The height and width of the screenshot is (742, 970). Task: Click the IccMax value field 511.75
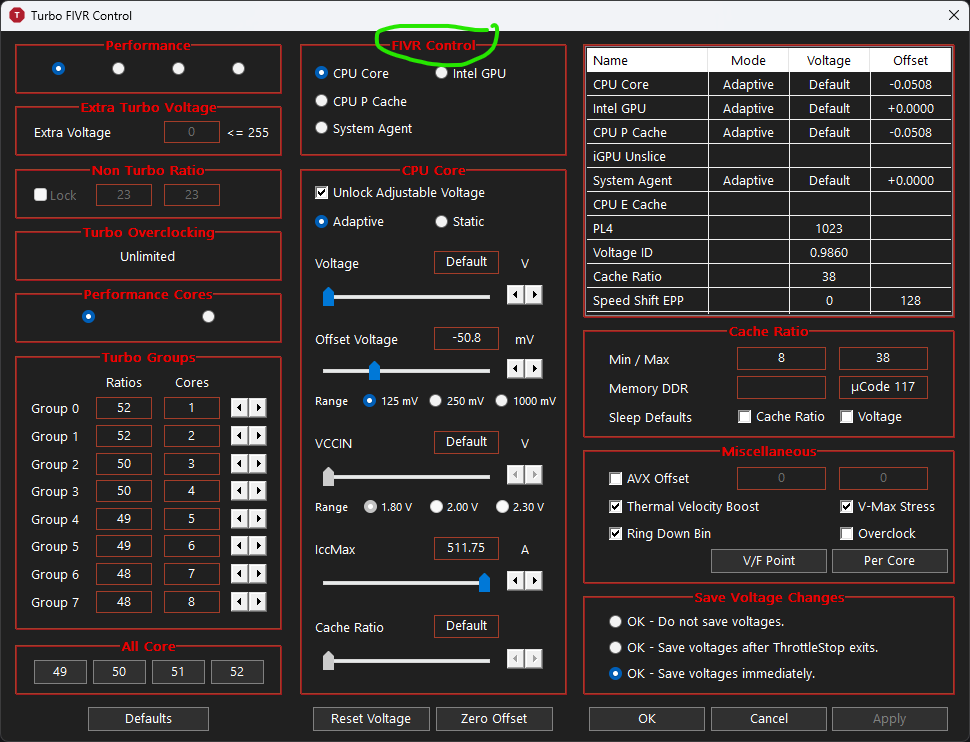coord(466,548)
